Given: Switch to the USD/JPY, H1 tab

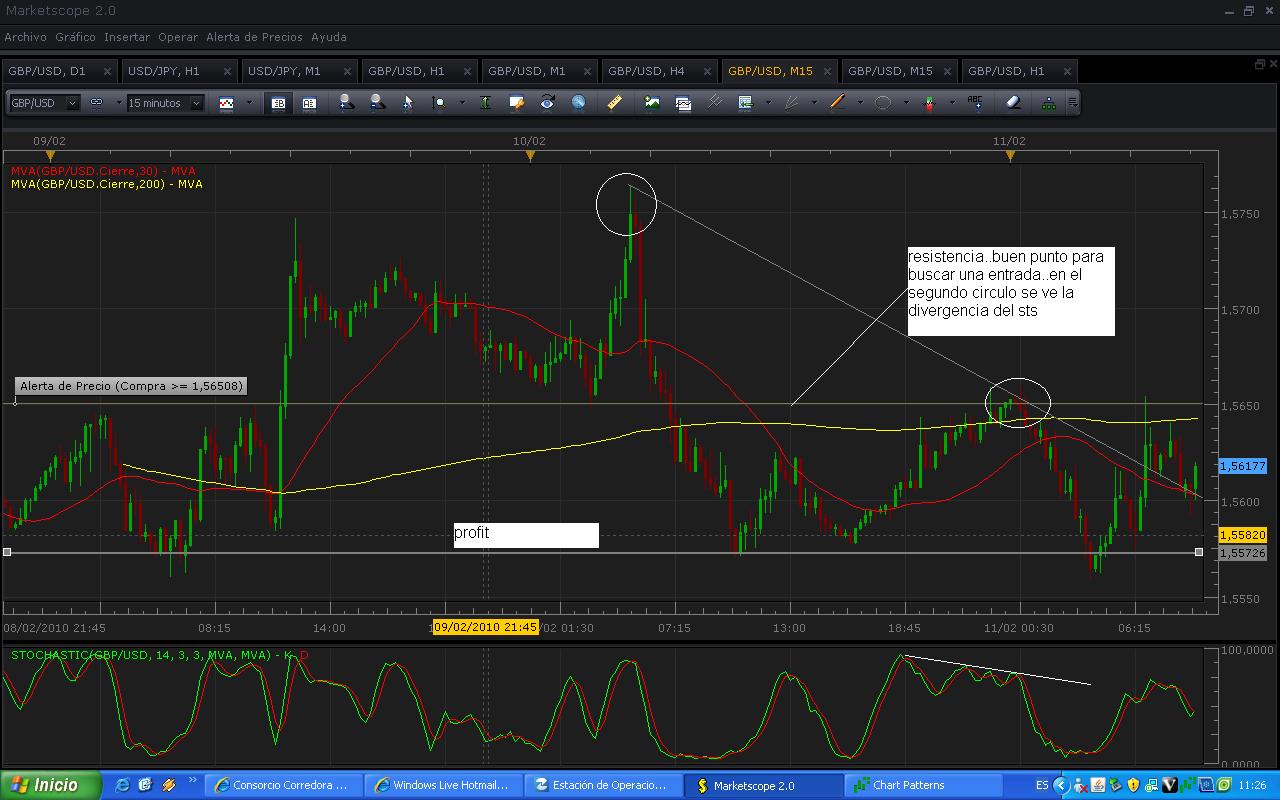Looking at the screenshot, I should [x=164, y=71].
